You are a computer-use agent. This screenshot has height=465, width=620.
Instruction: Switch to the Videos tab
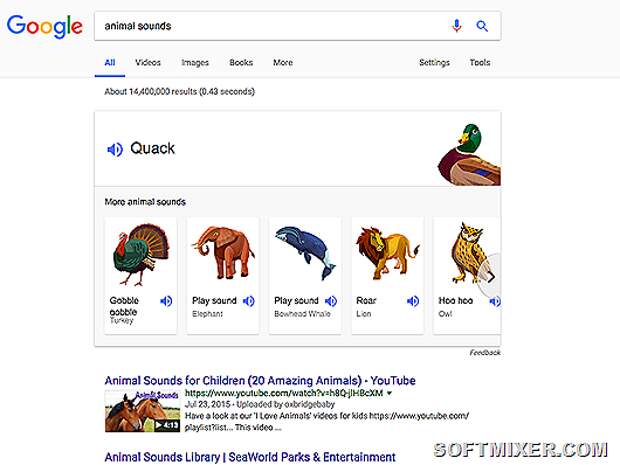(x=148, y=62)
